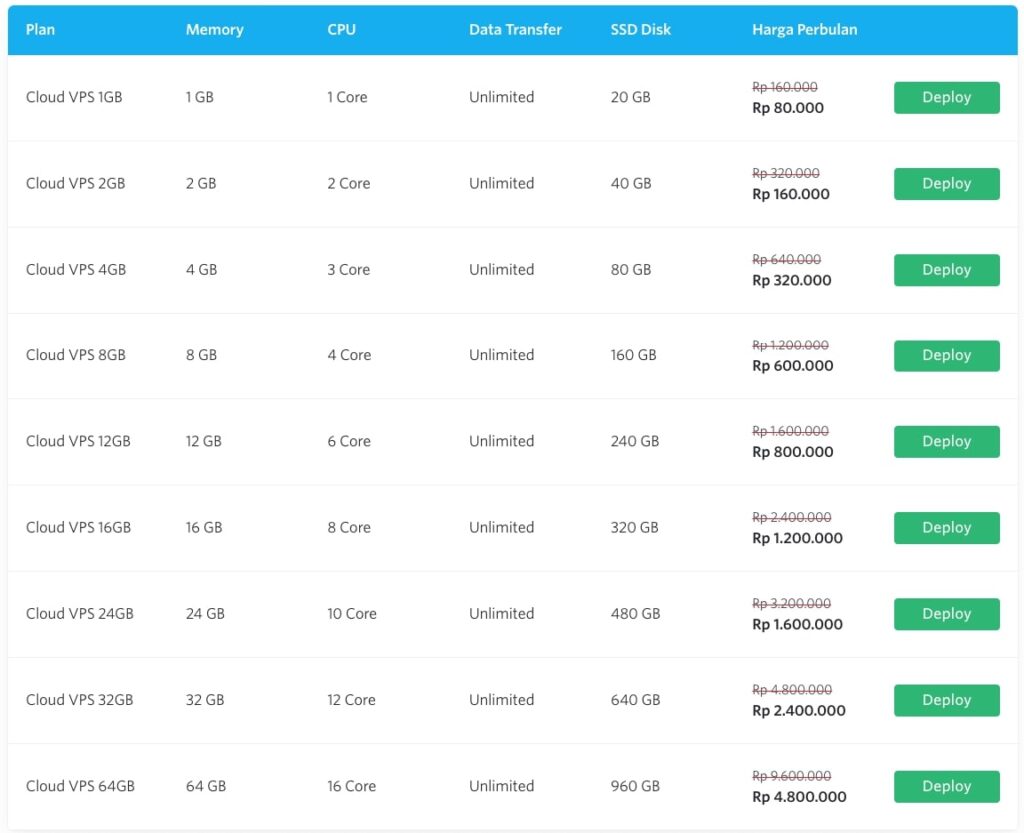Click Deploy for Cloud VPS 4GB
Image resolution: width=1024 pixels, height=833 pixels.
(x=946, y=270)
